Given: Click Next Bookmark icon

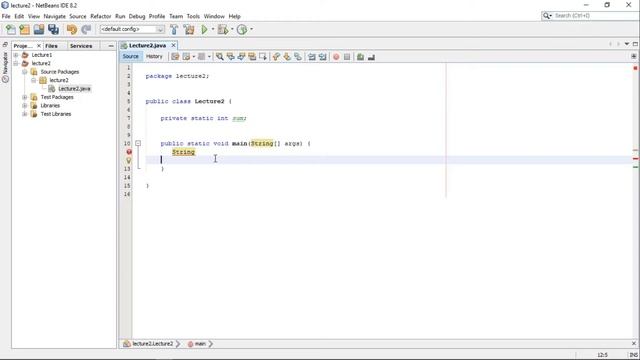Looking at the screenshot, I should click(287, 57).
